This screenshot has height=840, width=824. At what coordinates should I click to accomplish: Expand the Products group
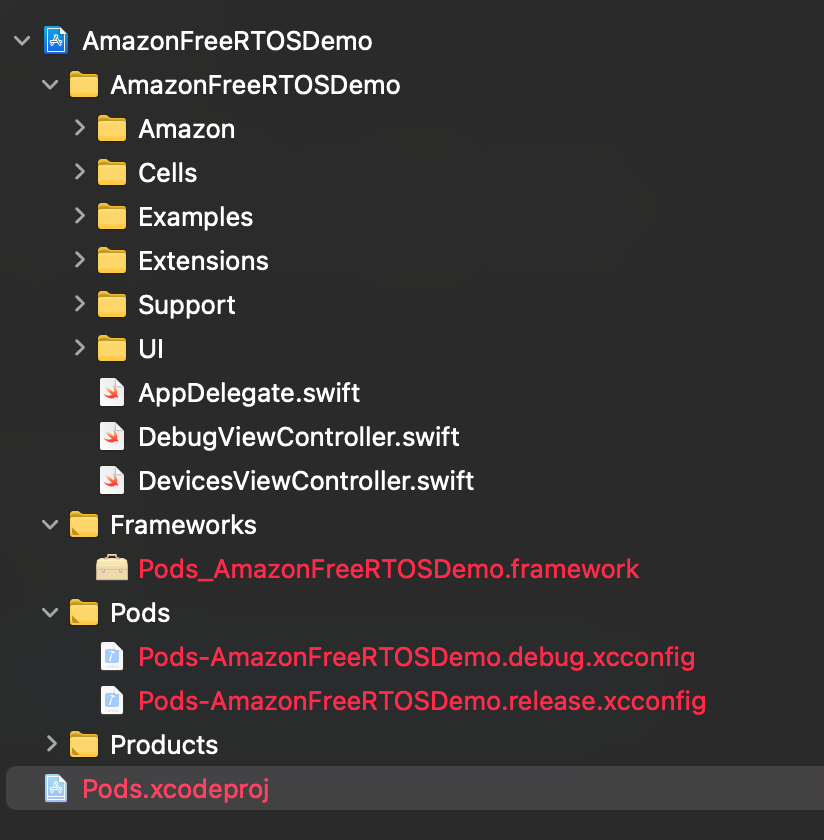(51, 744)
